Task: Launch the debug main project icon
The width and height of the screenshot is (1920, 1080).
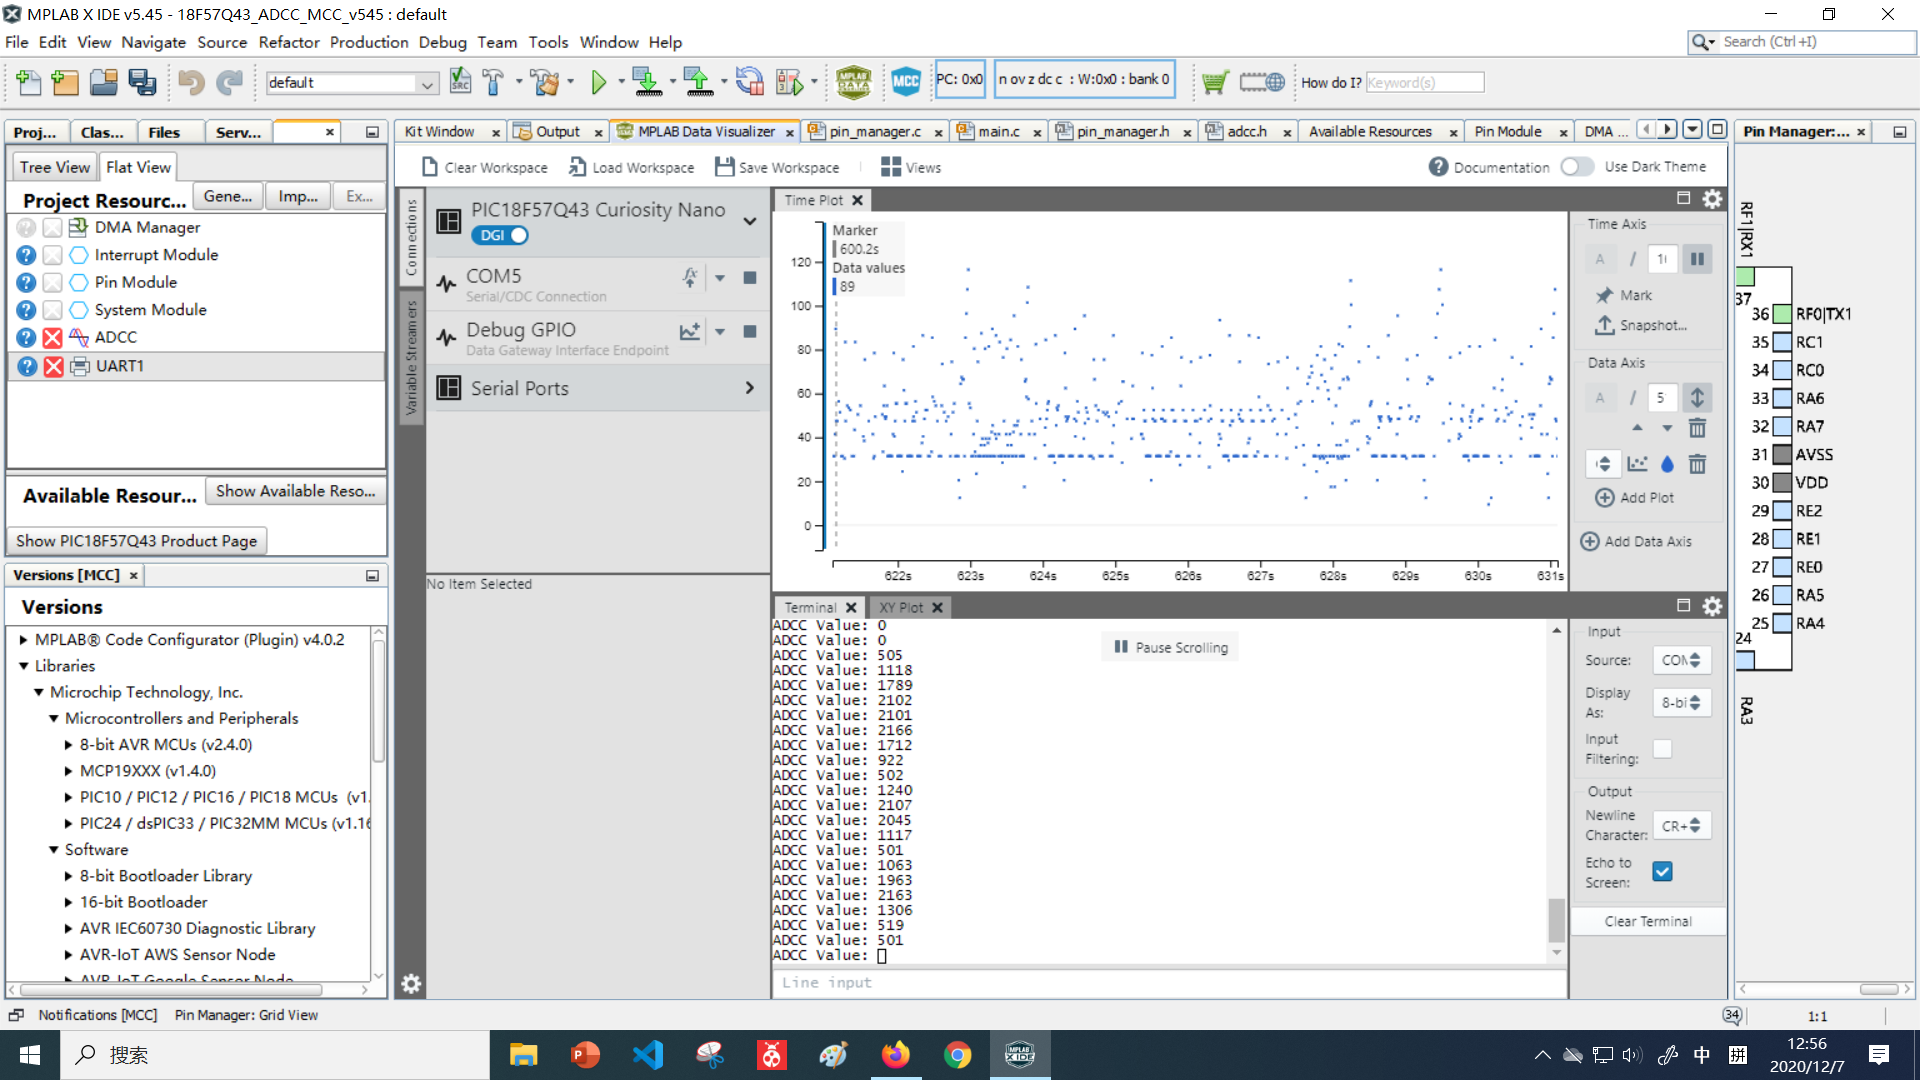Action: point(789,82)
